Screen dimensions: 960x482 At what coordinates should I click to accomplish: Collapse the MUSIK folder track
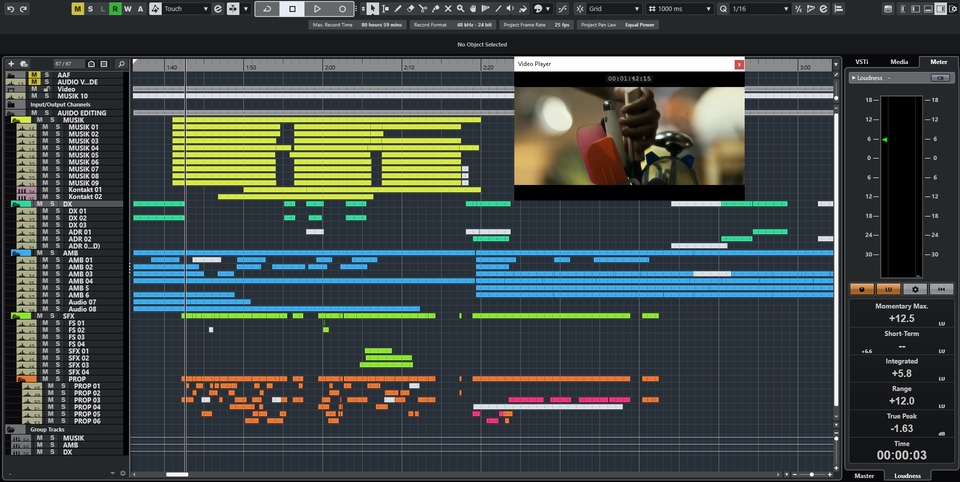[21, 120]
